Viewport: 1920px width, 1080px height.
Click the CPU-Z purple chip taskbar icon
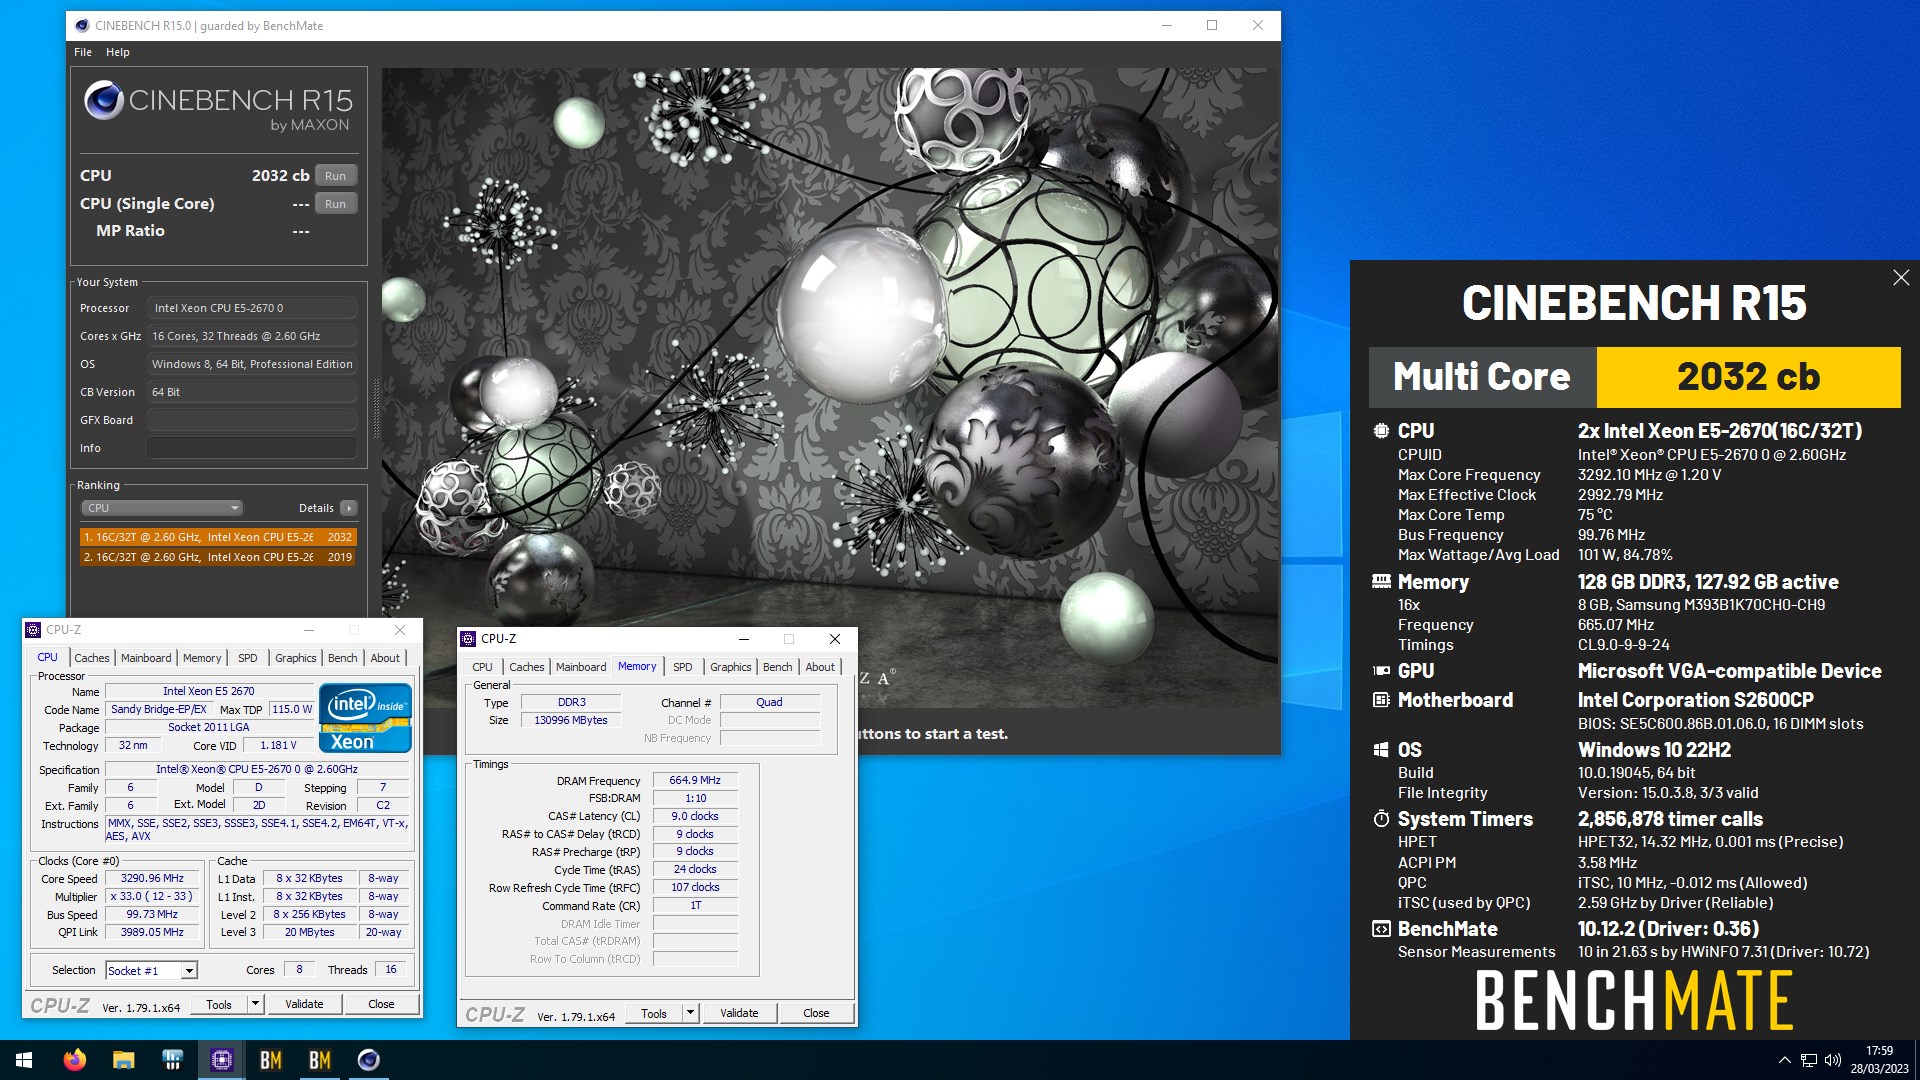(x=221, y=1060)
